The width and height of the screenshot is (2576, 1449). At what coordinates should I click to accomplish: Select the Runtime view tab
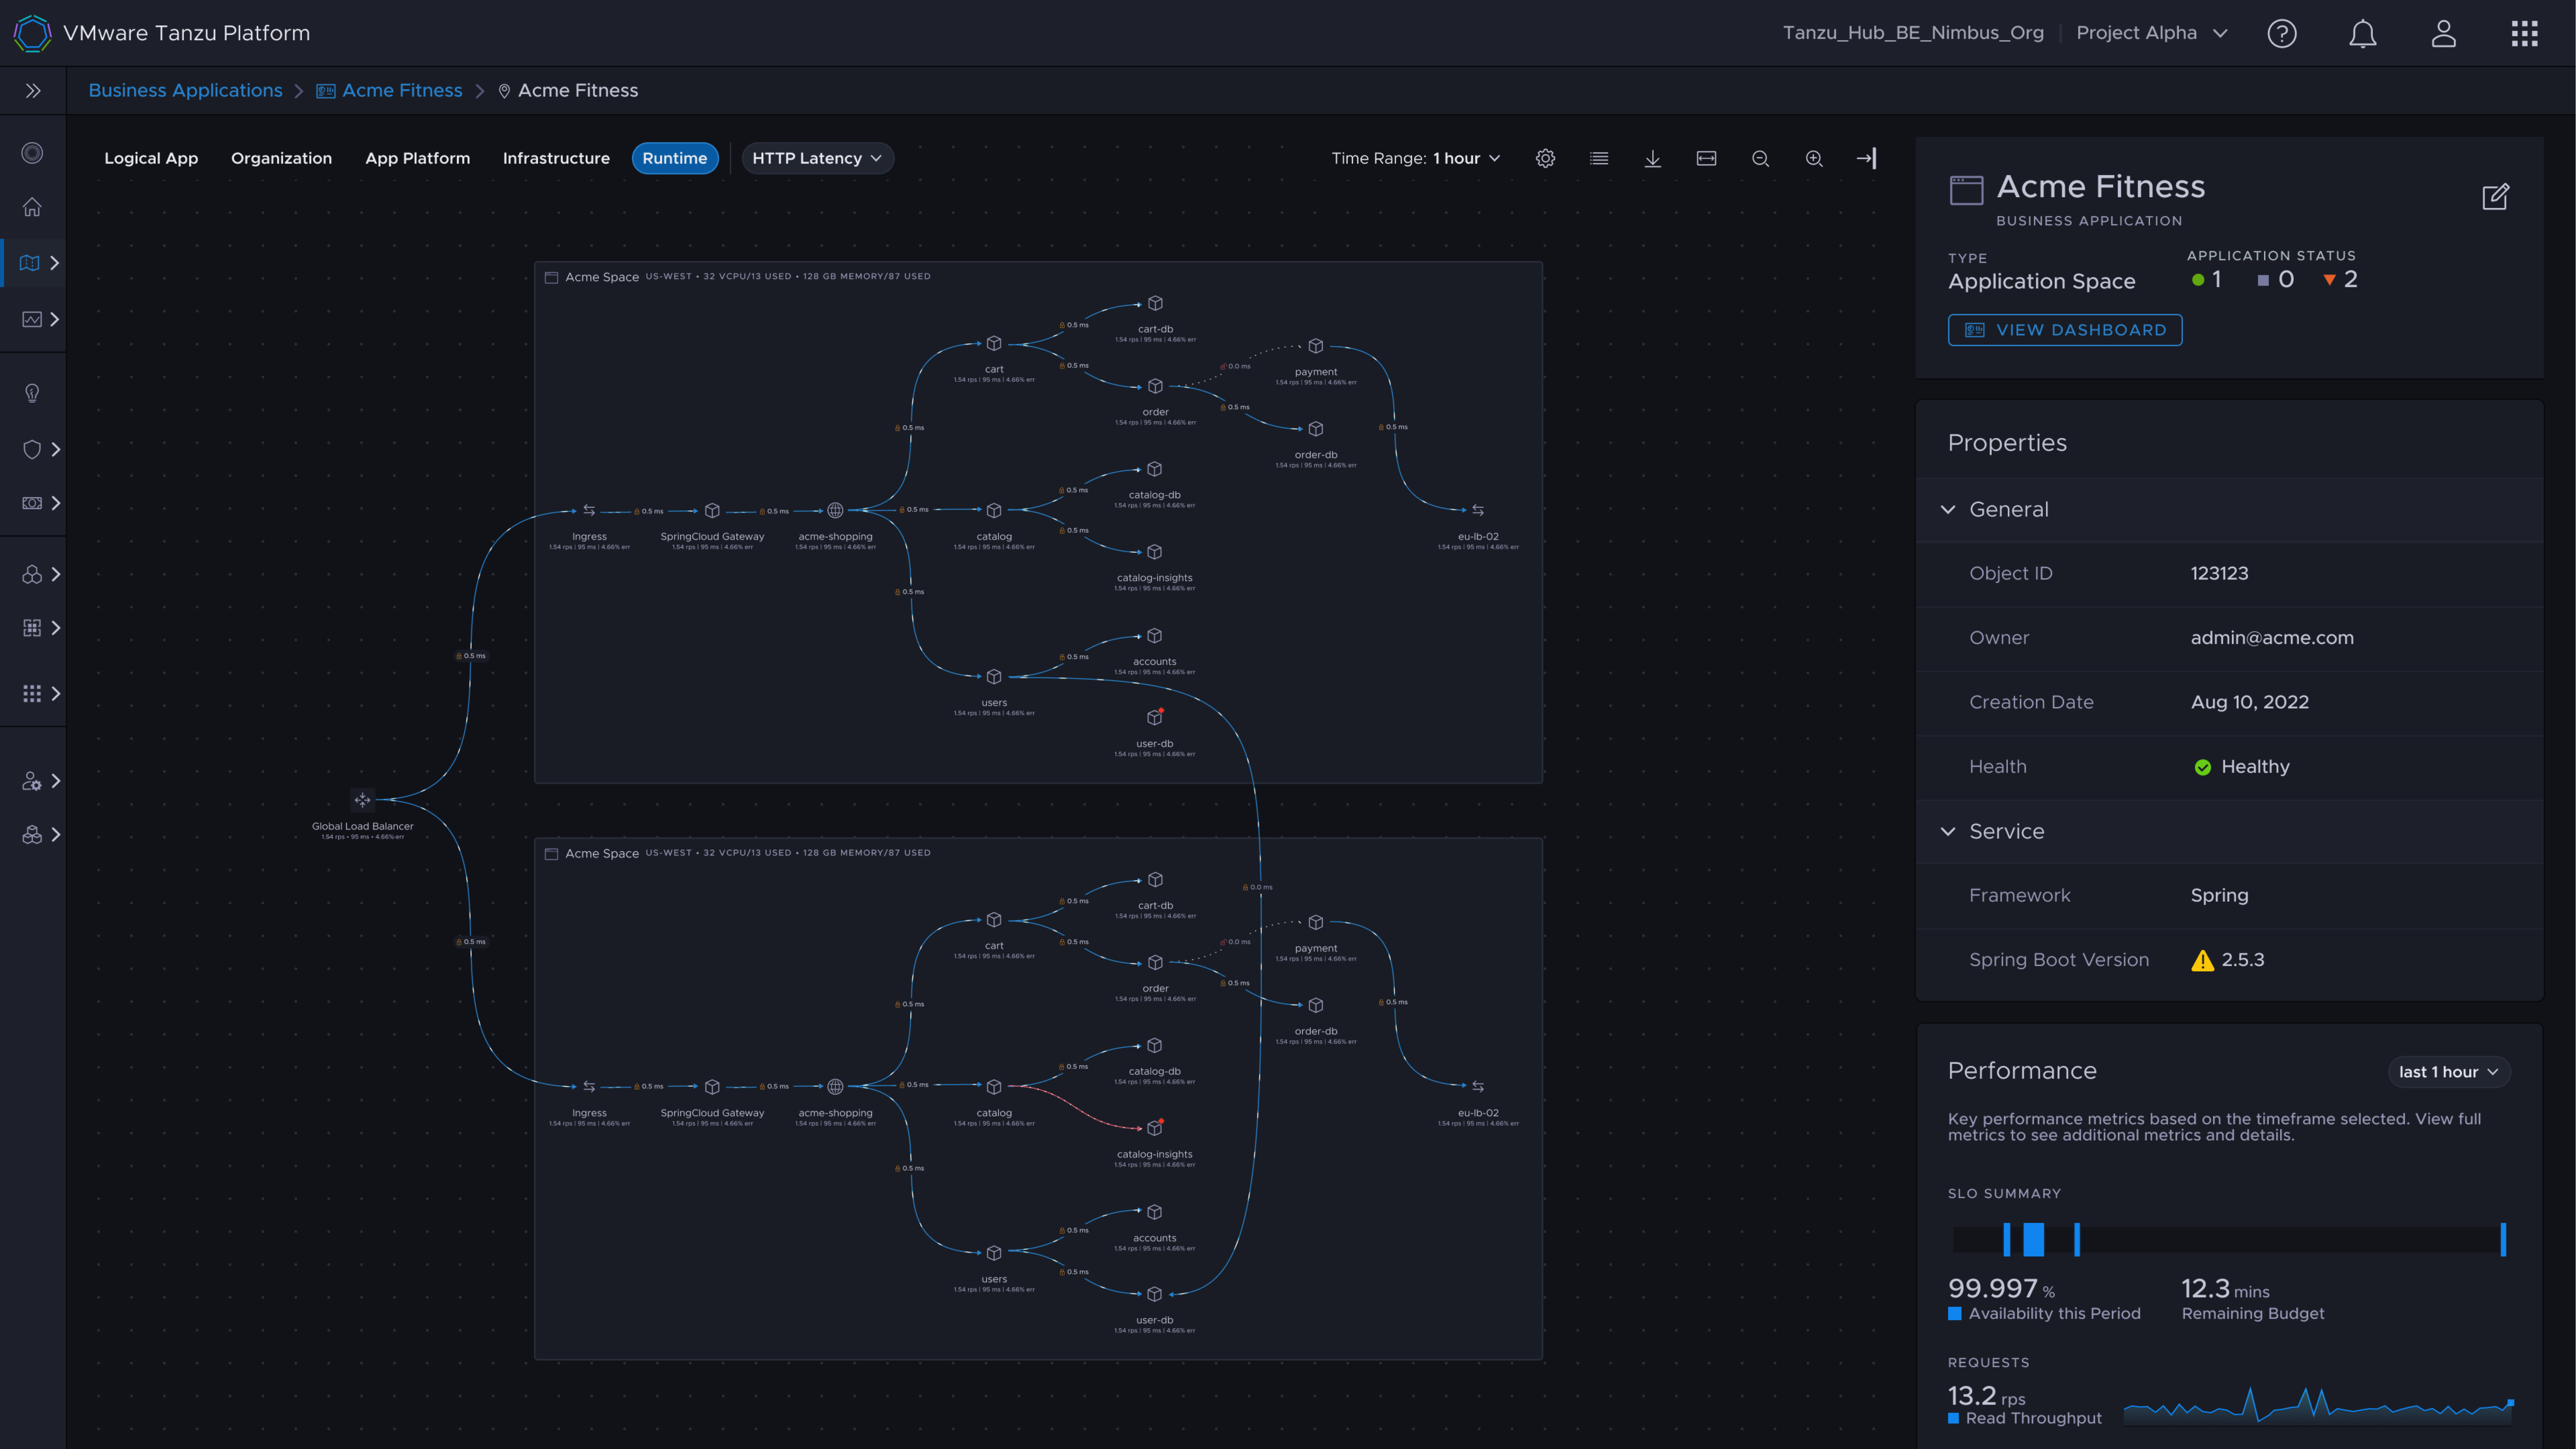click(x=675, y=158)
